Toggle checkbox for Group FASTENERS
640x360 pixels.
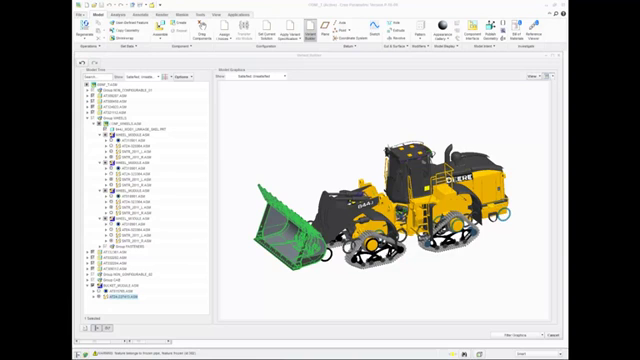pyautogui.click(x=105, y=247)
